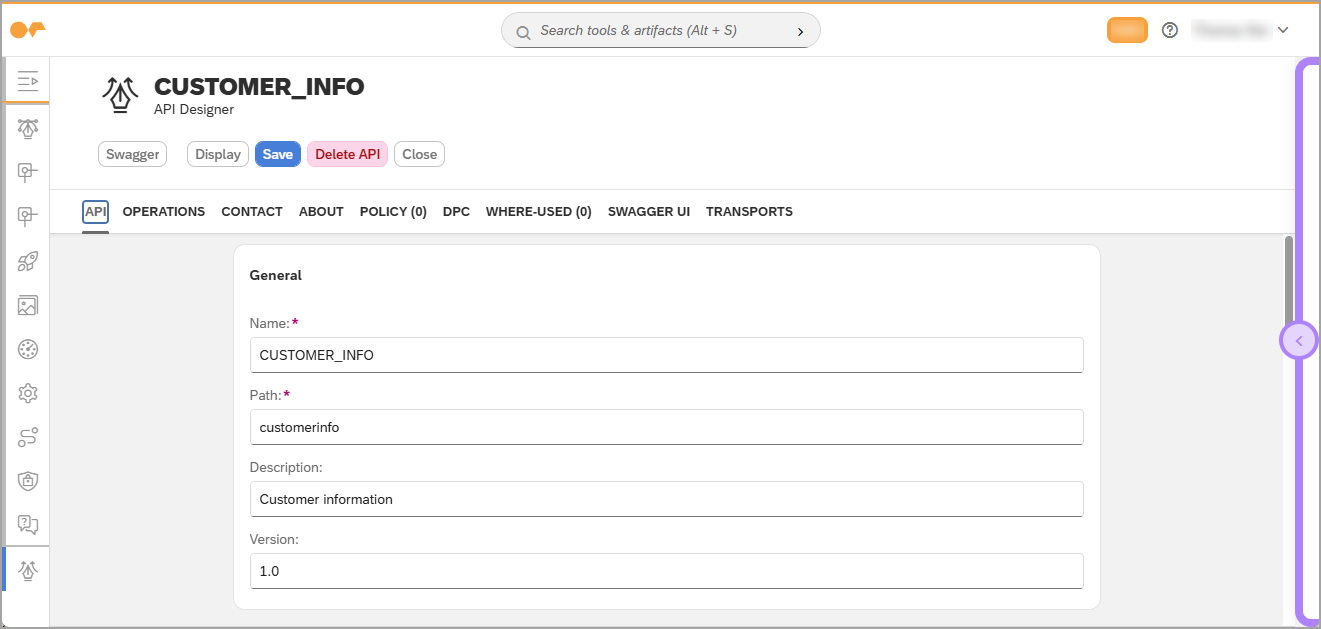Open the help question mark icon near the profile

click(x=1170, y=30)
